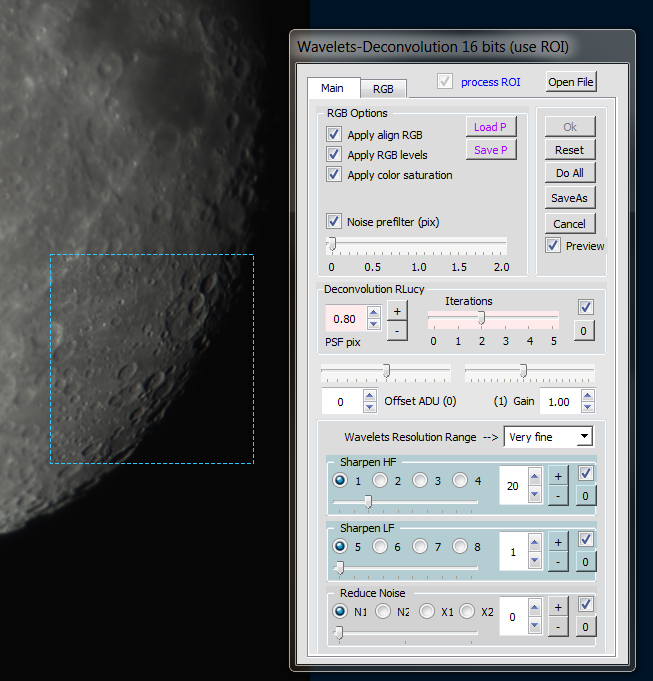This screenshot has width=653, height=681.
Task: Click the Gain slider handle
Action: (x=524, y=371)
